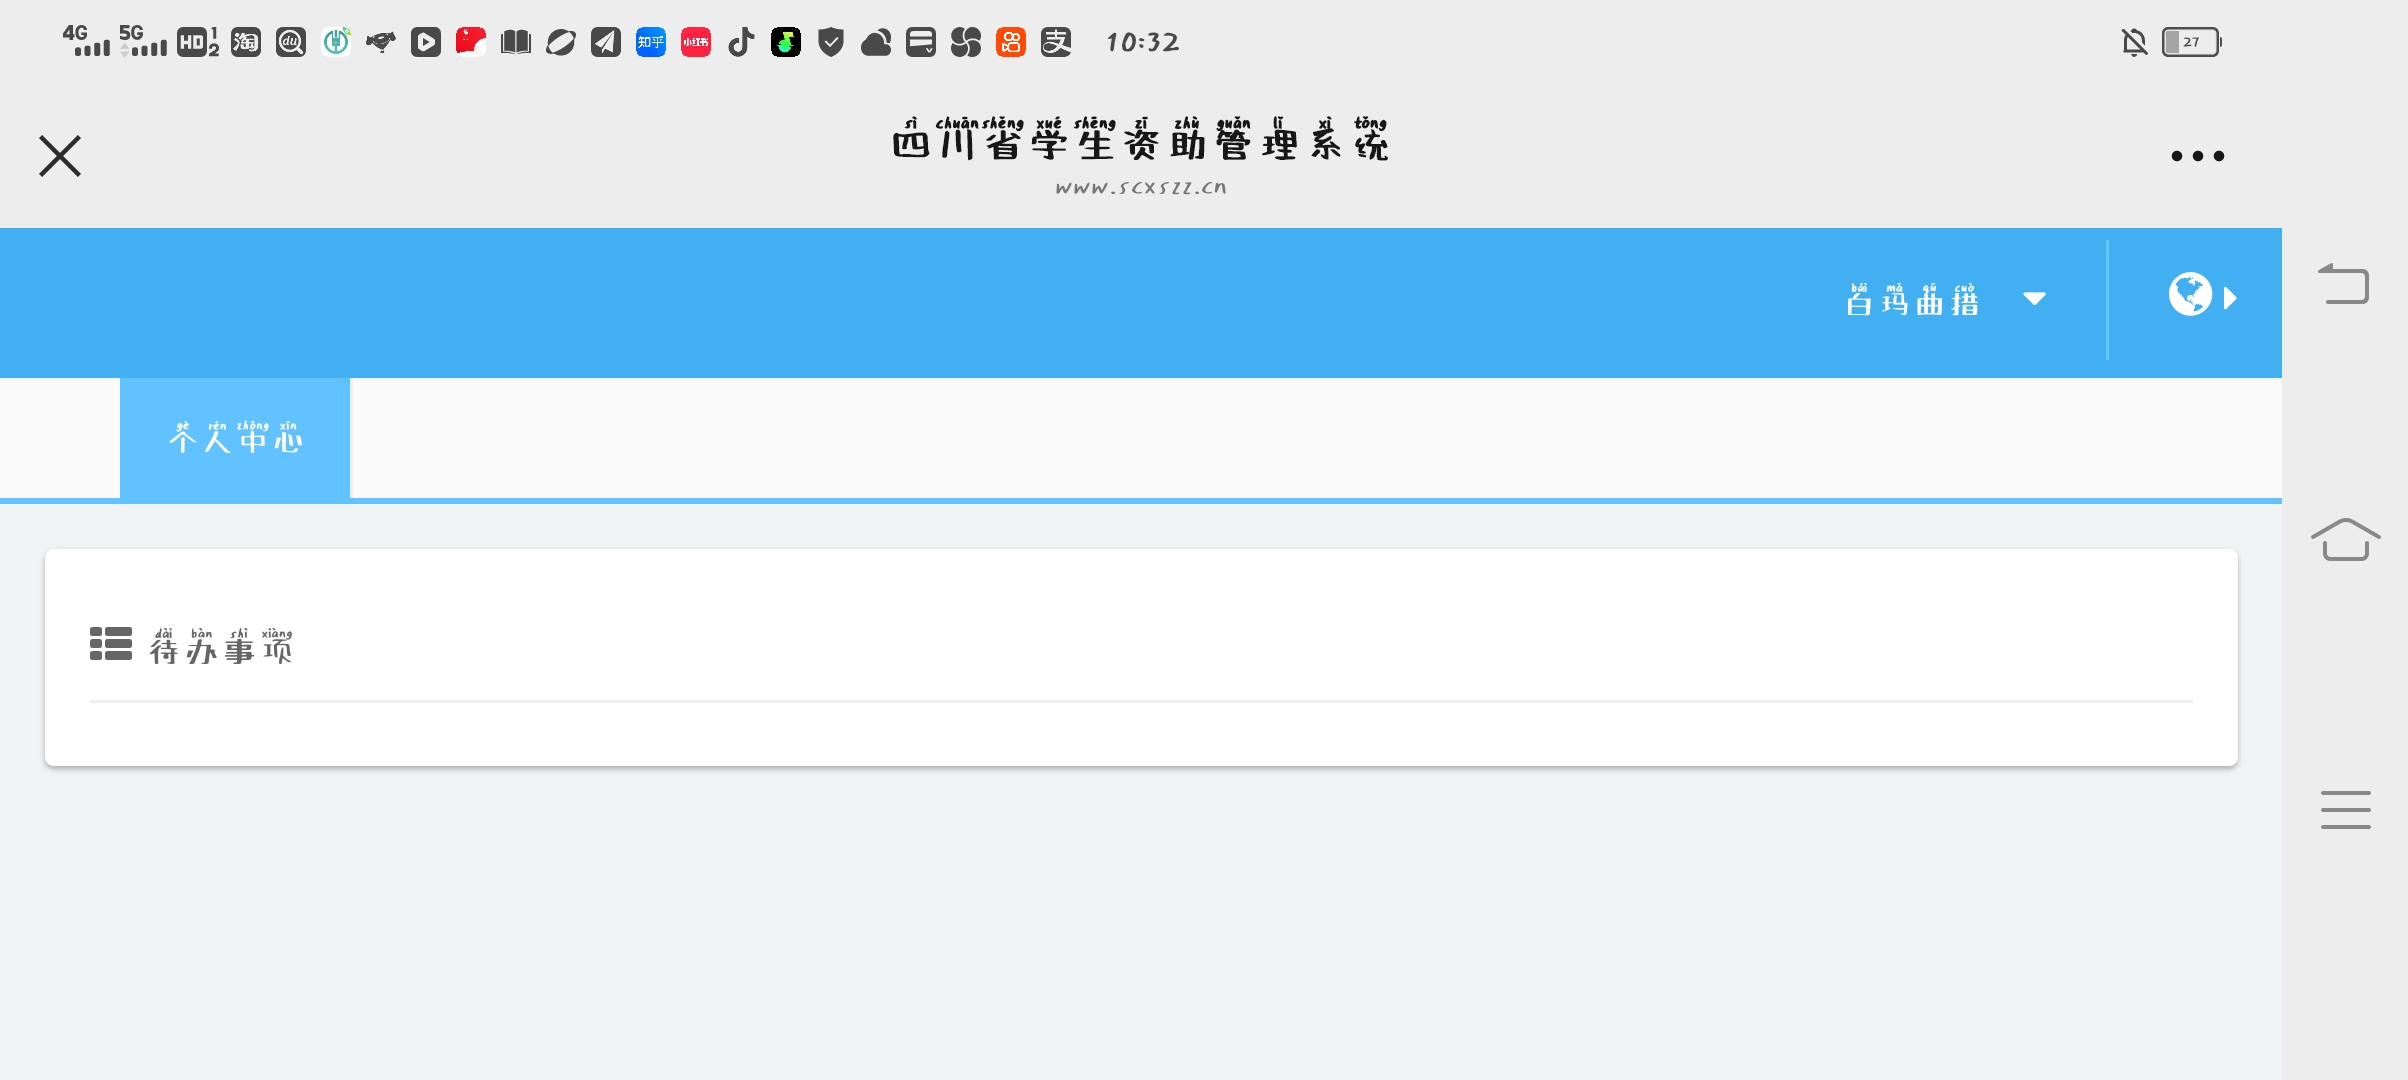Tap the Android home navigation button
2408x1080 pixels.
[x=2345, y=540]
